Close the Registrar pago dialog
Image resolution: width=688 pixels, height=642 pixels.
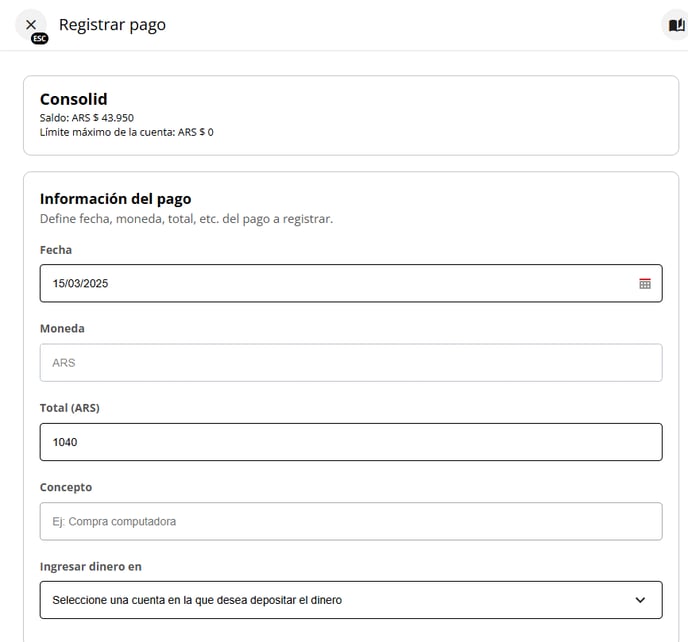pyautogui.click(x=30, y=24)
